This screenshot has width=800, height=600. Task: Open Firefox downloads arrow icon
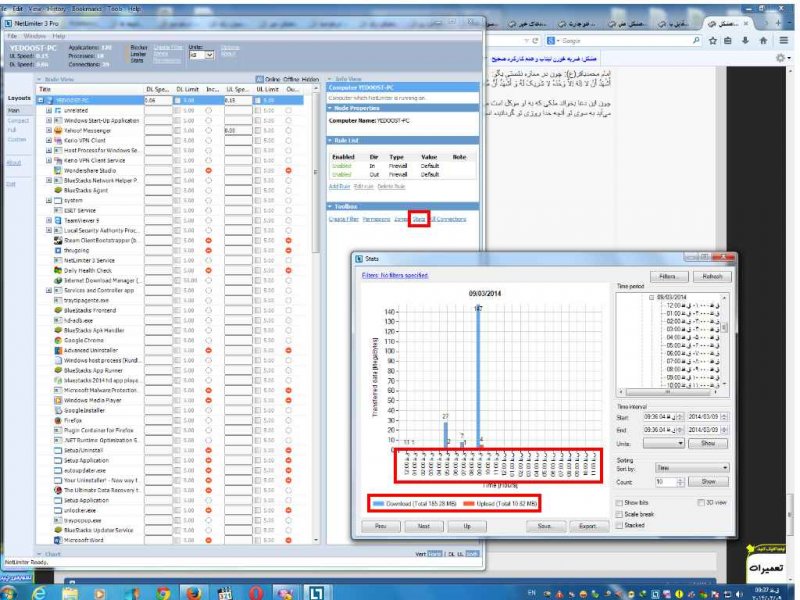coord(745,40)
